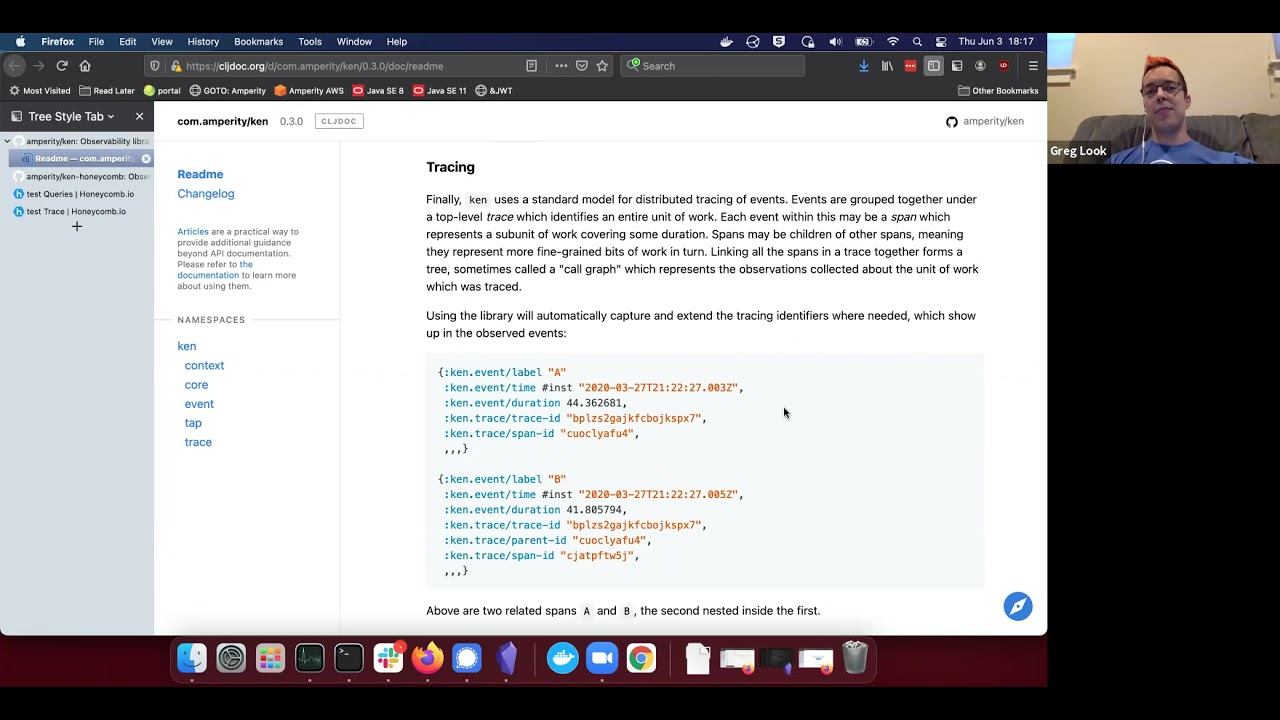This screenshot has height=720, width=1280.
Task: Open site security lock info
Action: coord(176,66)
